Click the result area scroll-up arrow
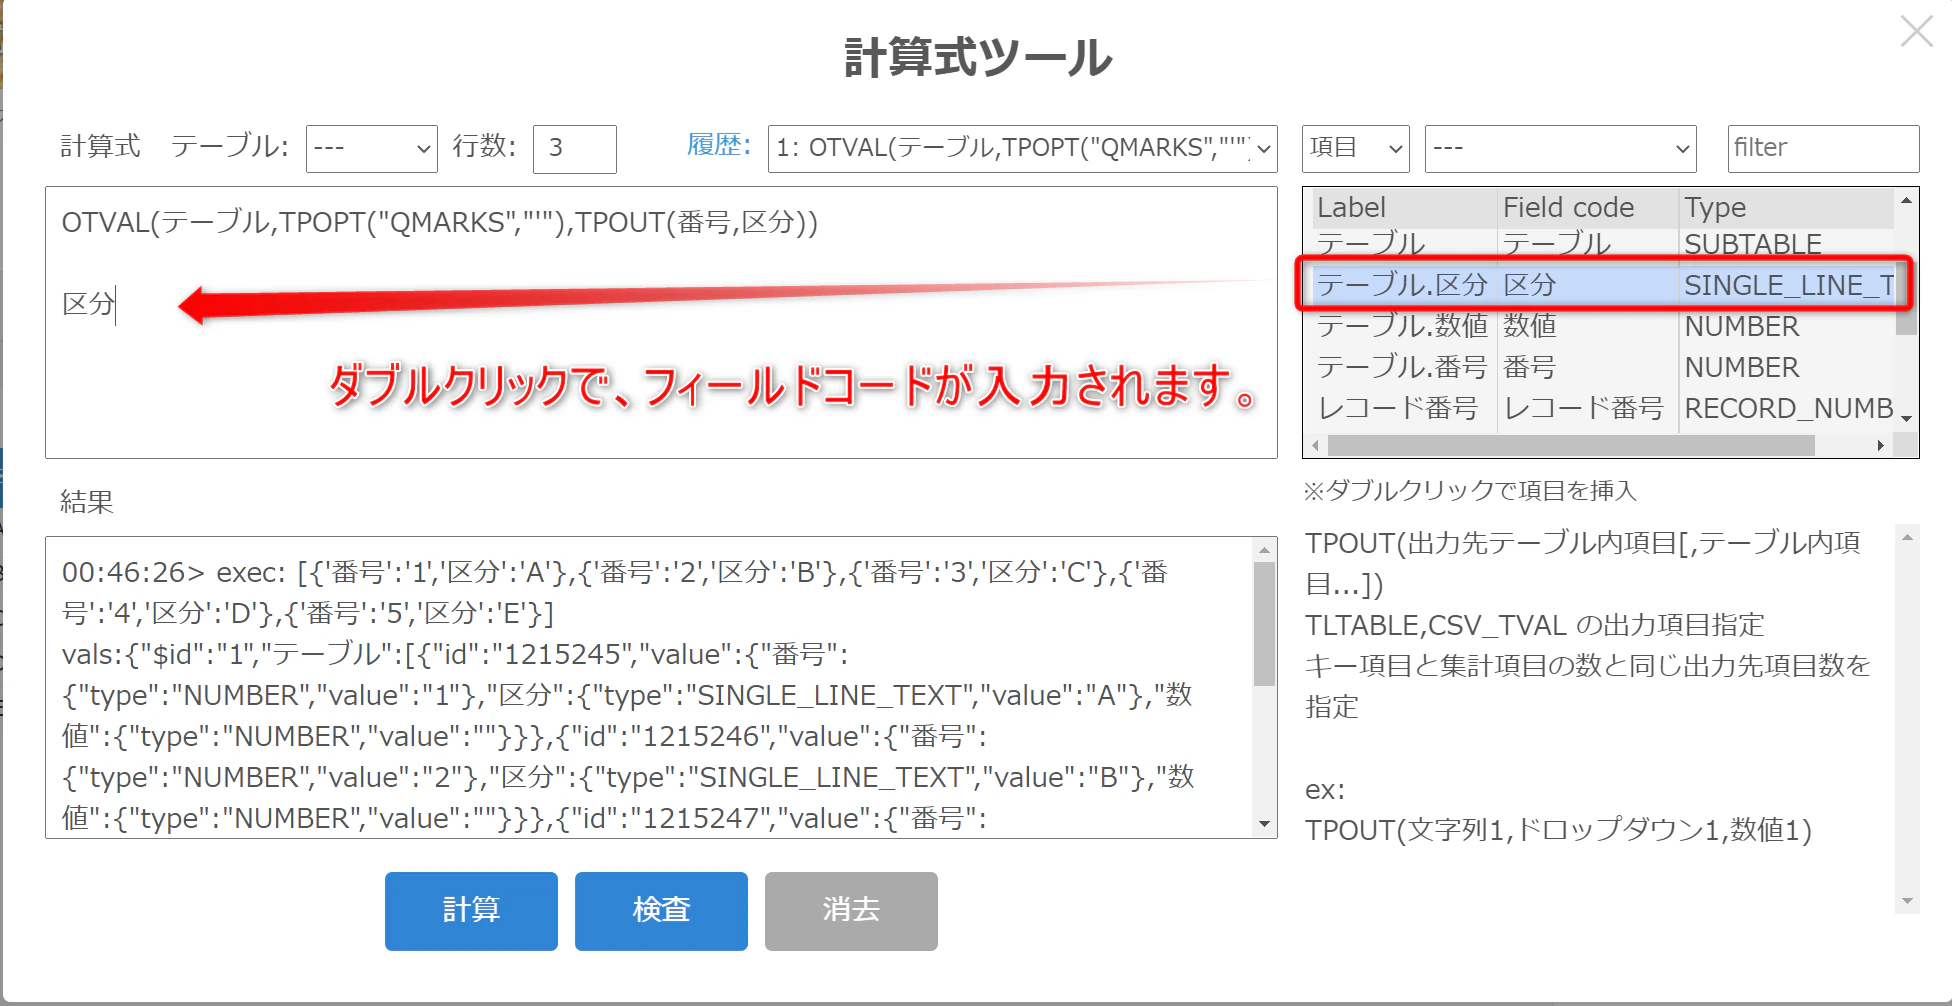Viewport: 1952px width, 1006px height. click(1264, 550)
